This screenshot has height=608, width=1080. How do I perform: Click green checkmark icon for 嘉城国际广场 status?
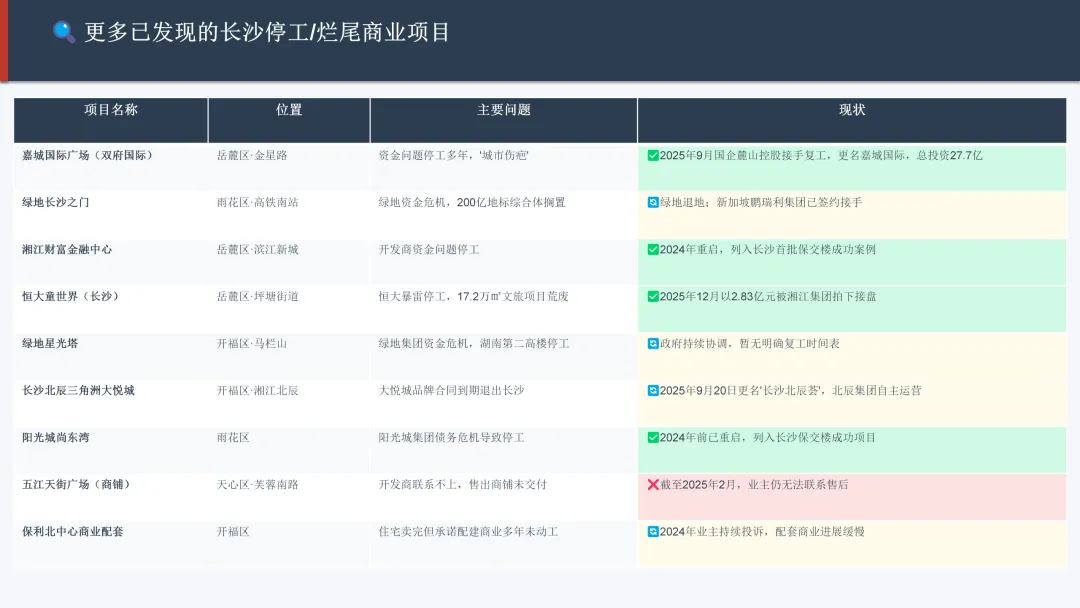(x=653, y=156)
